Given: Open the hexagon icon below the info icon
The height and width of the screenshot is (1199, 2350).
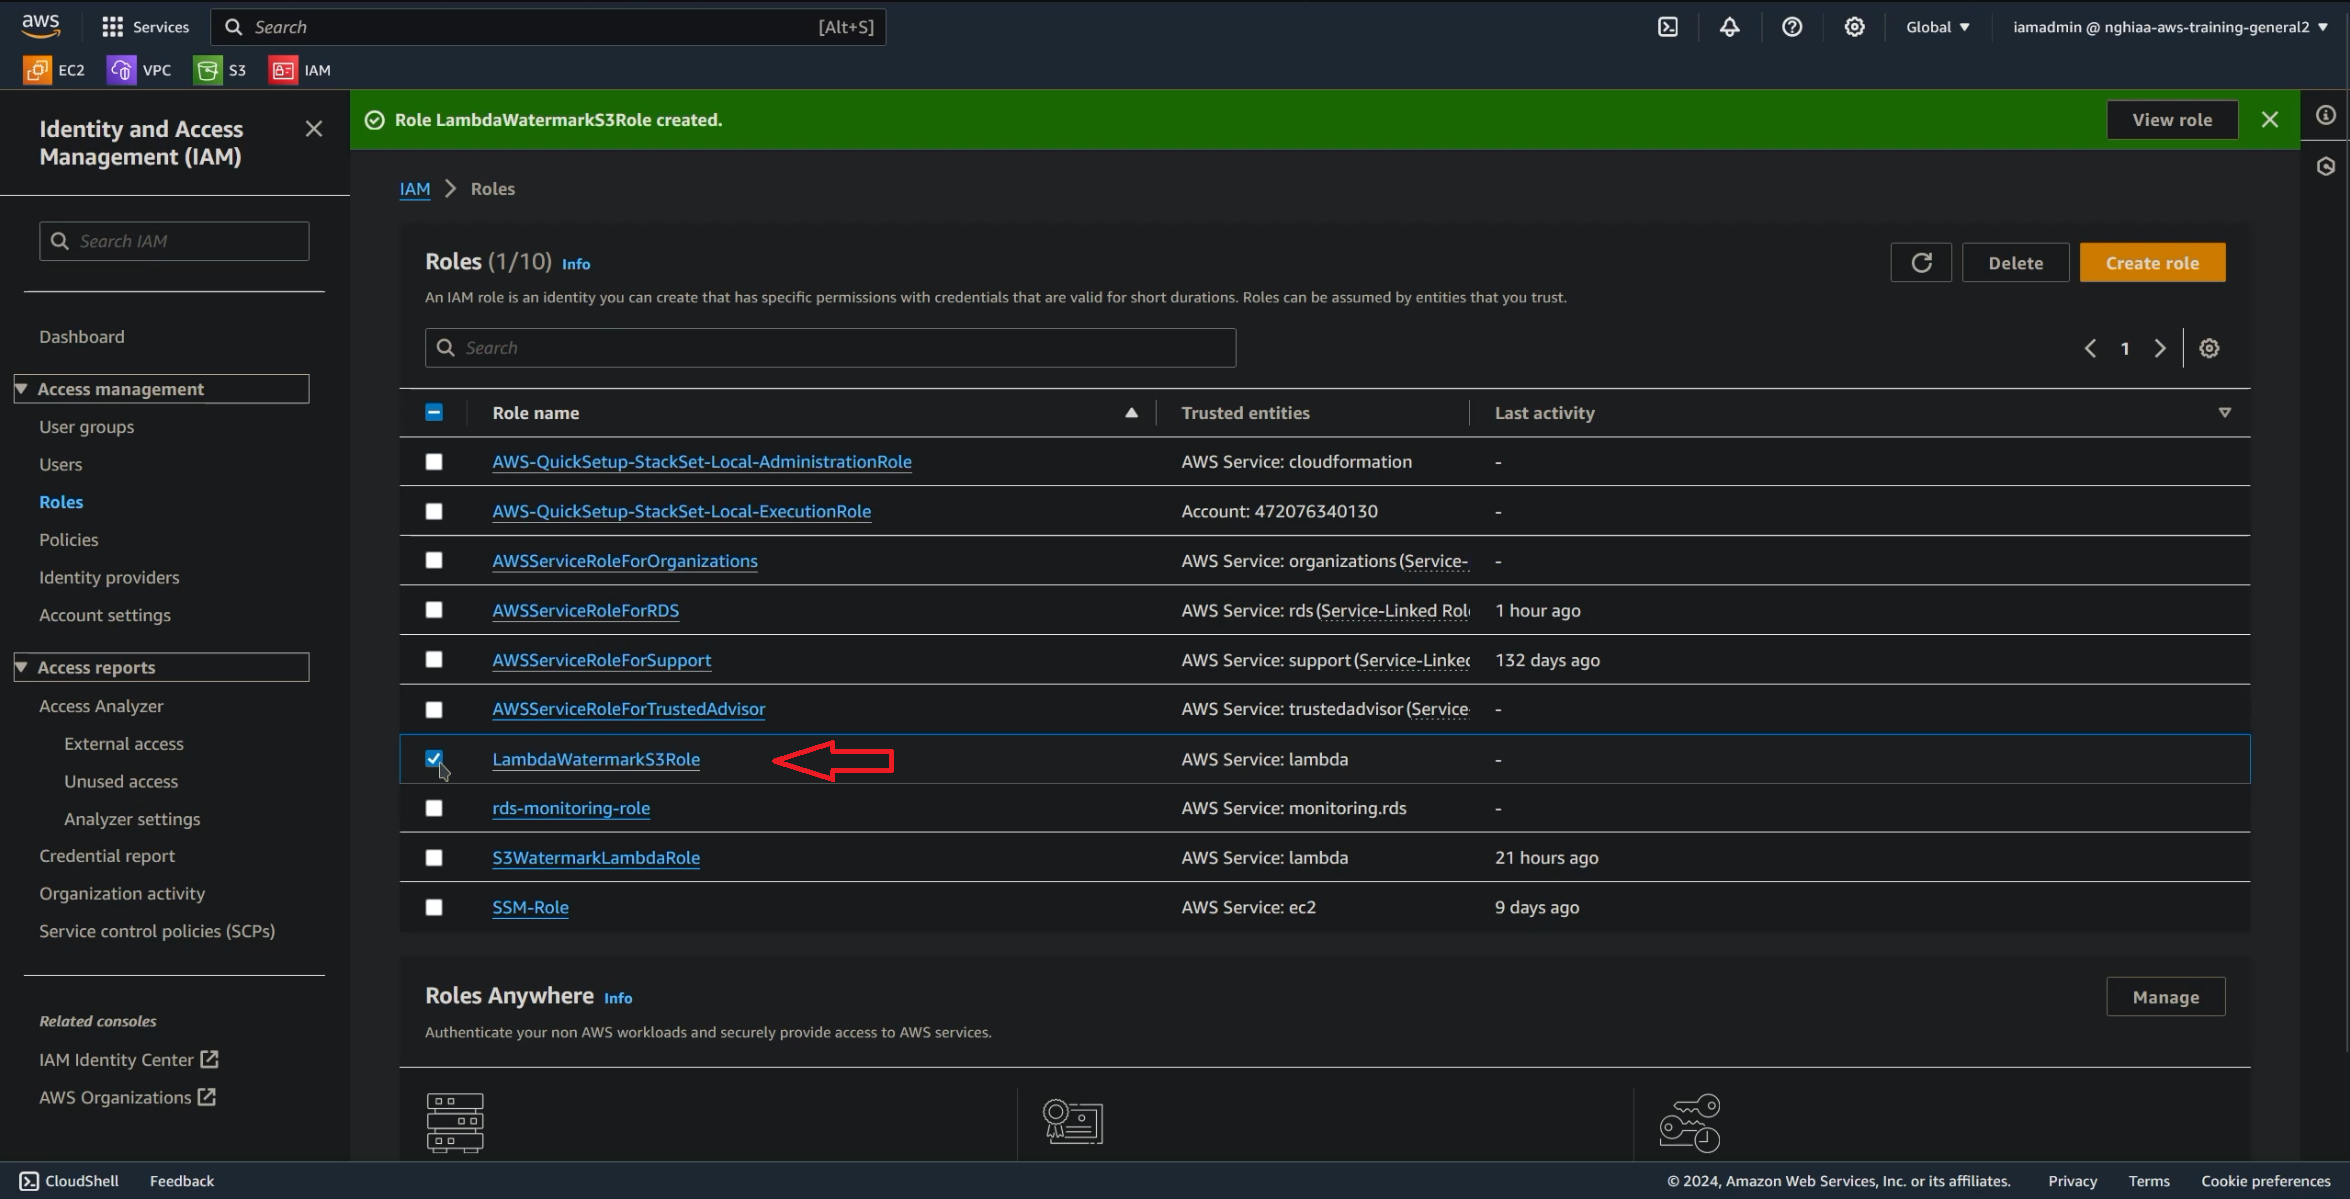Looking at the screenshot, I should tap(2326, 166).
